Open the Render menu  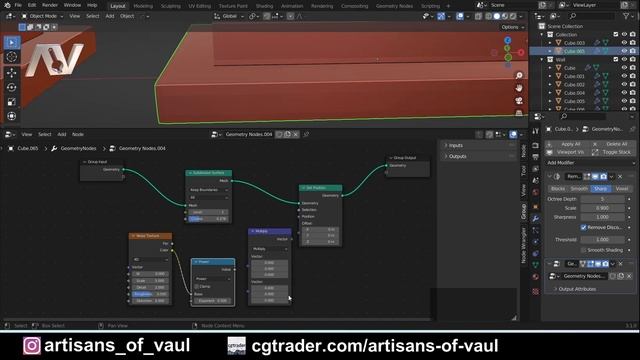click(50, 5)
